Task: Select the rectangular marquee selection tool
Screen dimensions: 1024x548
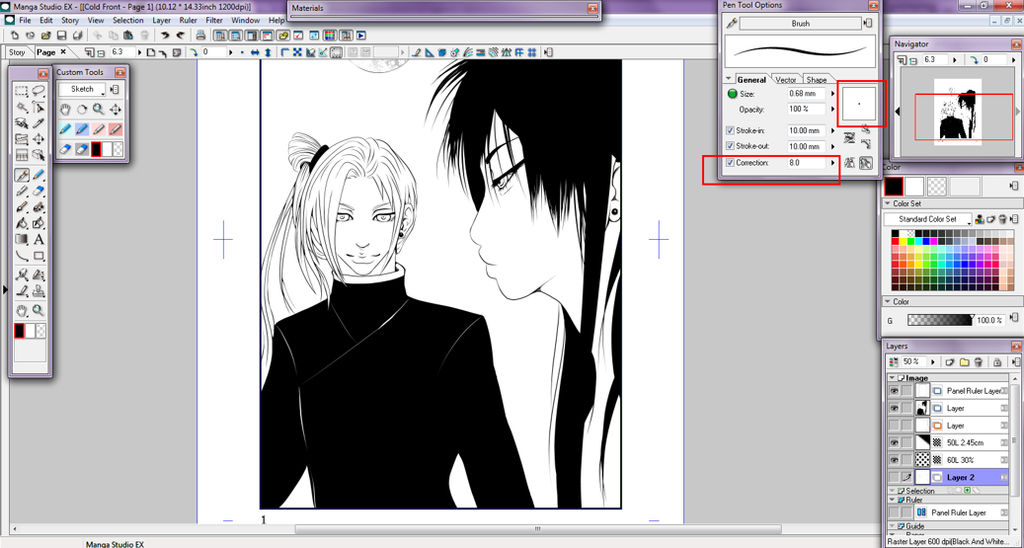Action: coord(21,91)
